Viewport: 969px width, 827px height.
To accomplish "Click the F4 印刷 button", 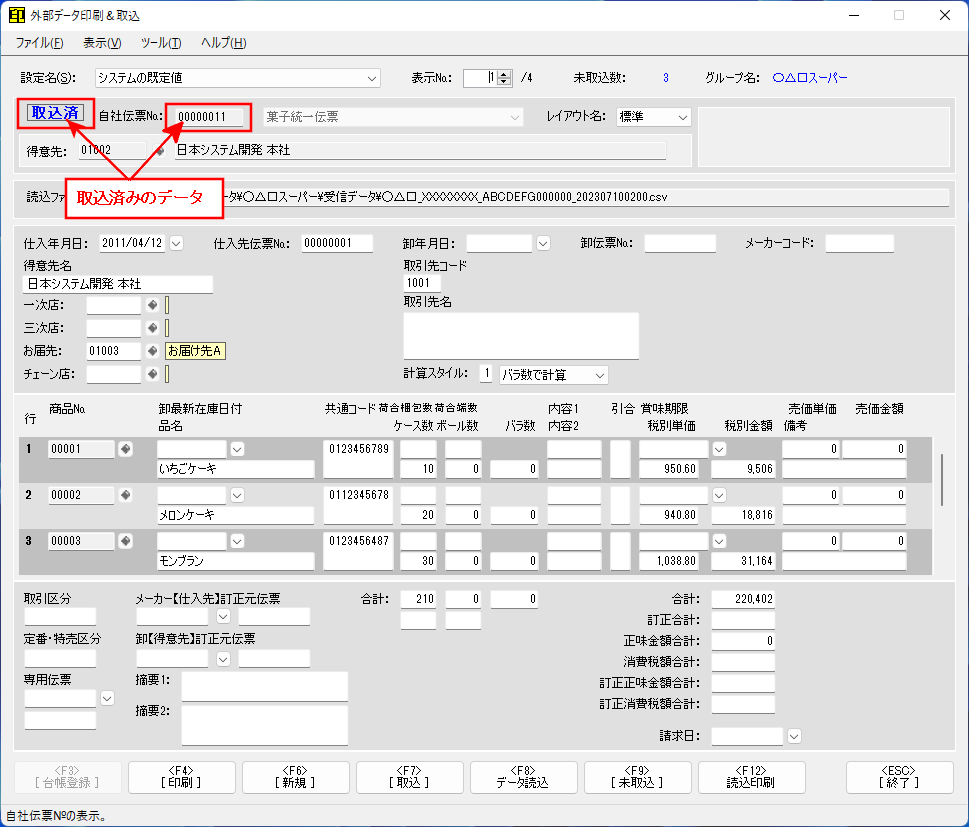I will [182, 777].
